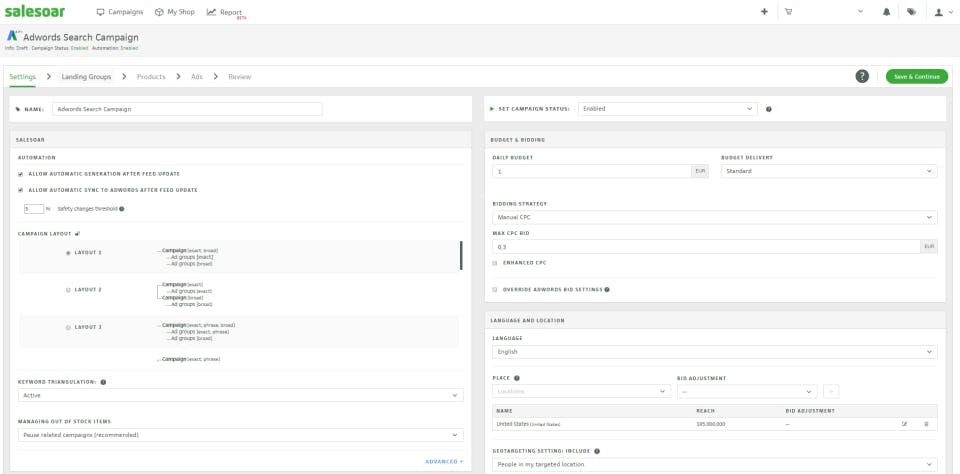Click the Advanced + link

(x=443, y=461)
